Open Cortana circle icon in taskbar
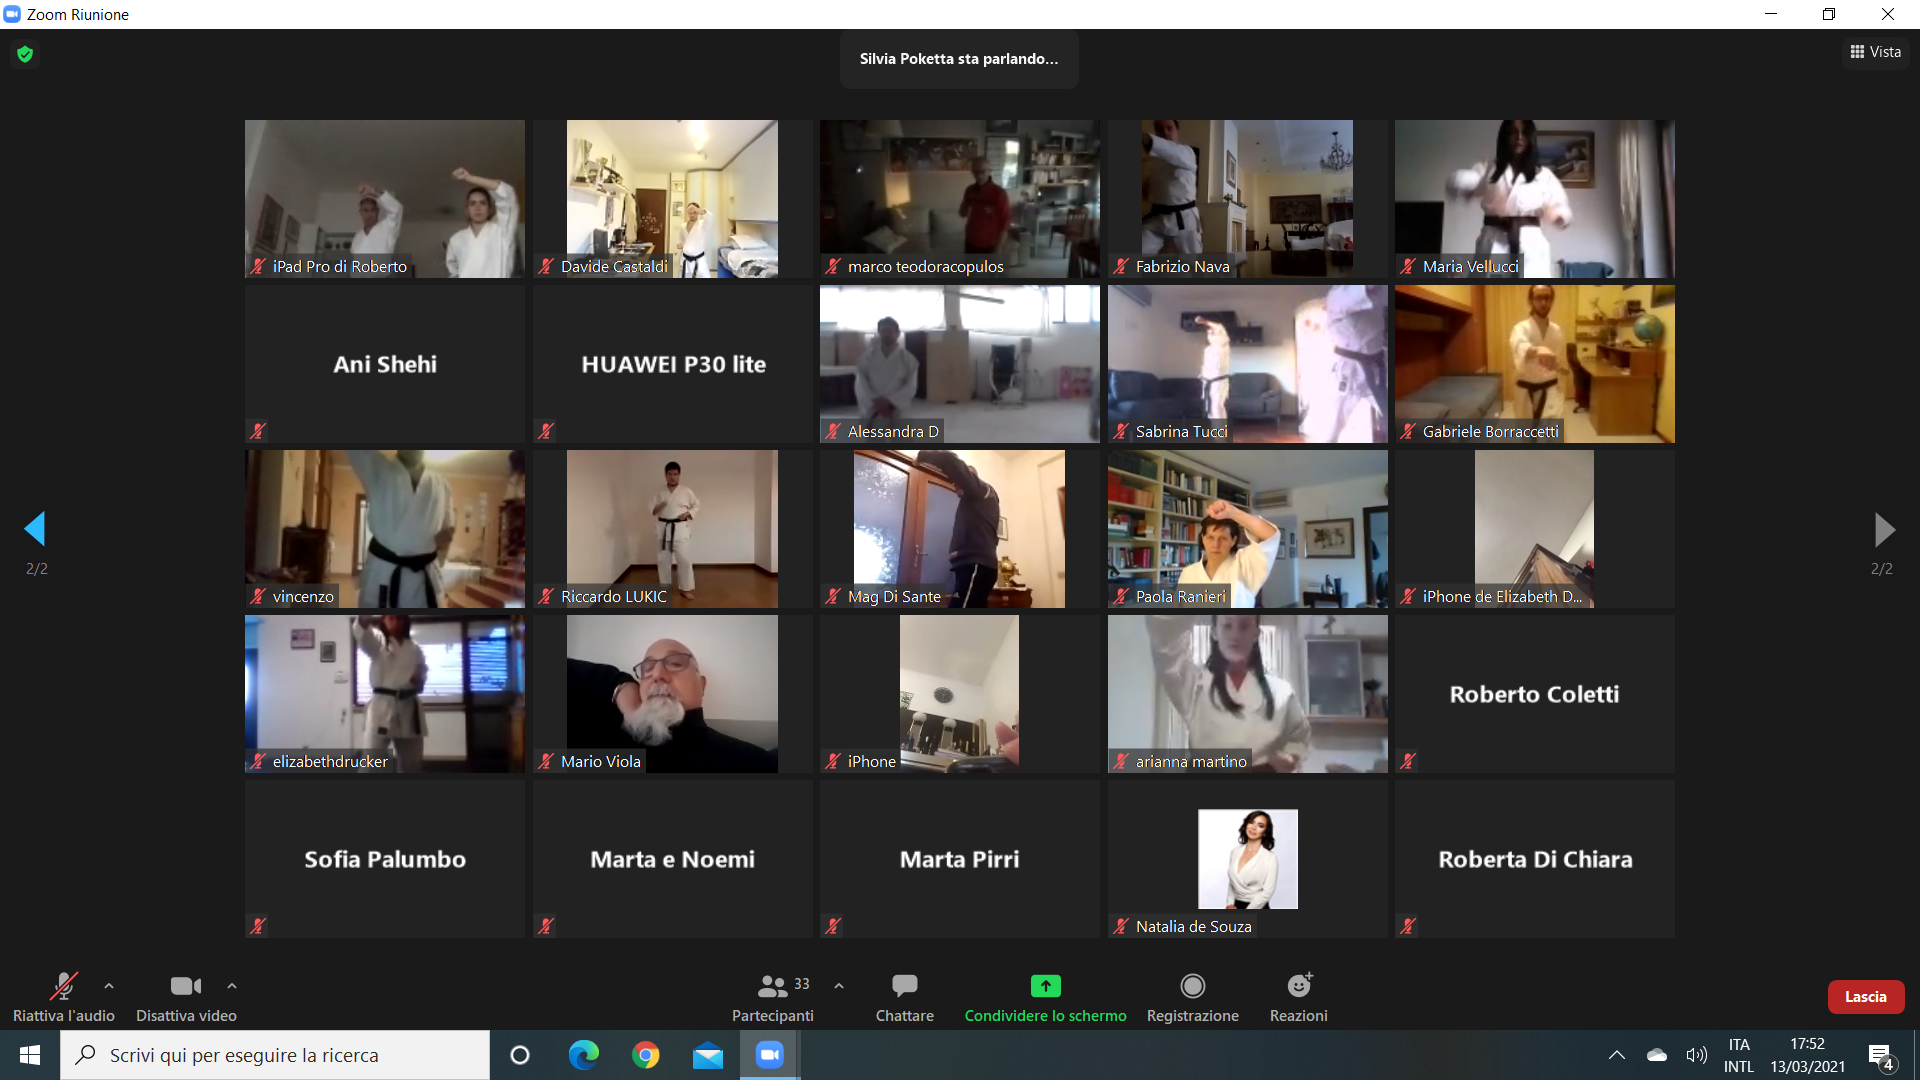 point(520,1055)
